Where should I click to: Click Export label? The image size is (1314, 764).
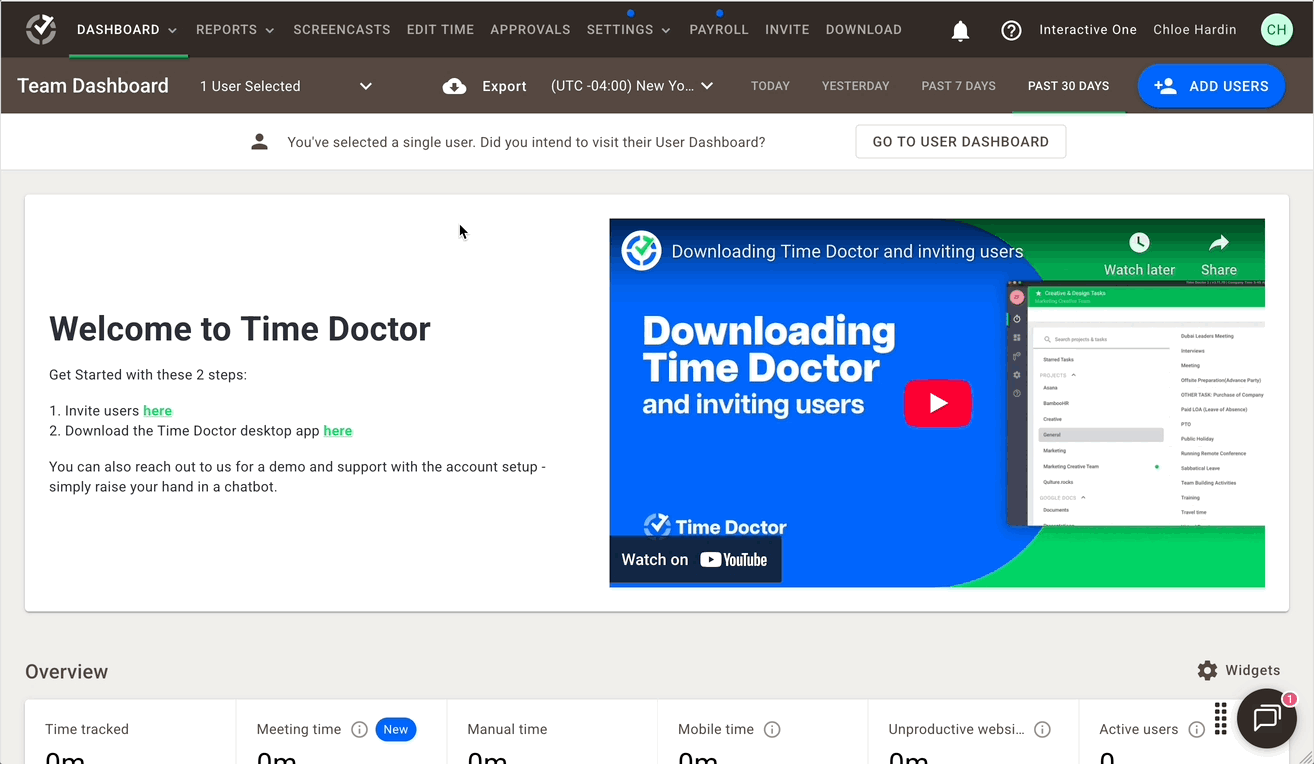pos(504,86)
